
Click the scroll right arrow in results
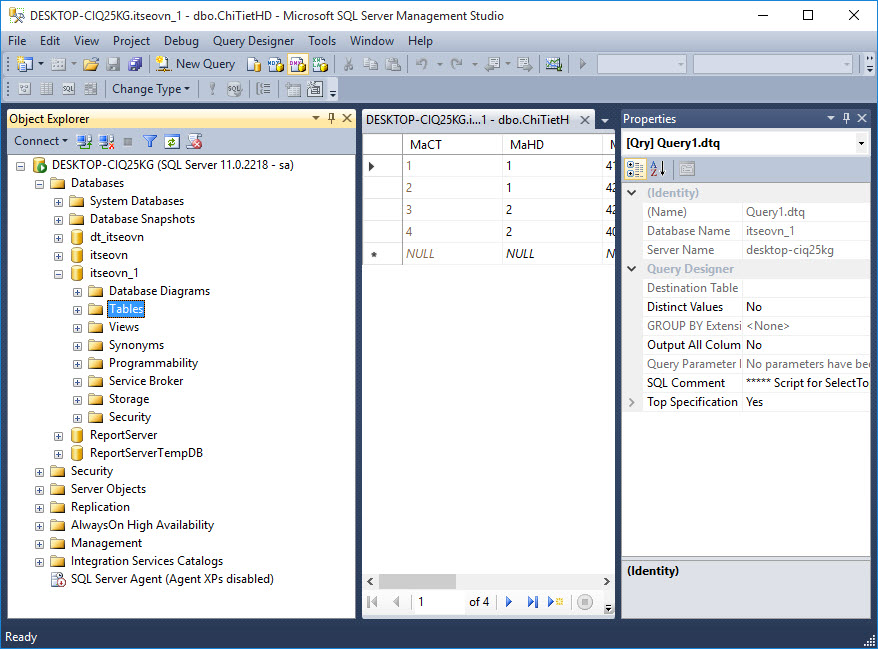(606, 581)
